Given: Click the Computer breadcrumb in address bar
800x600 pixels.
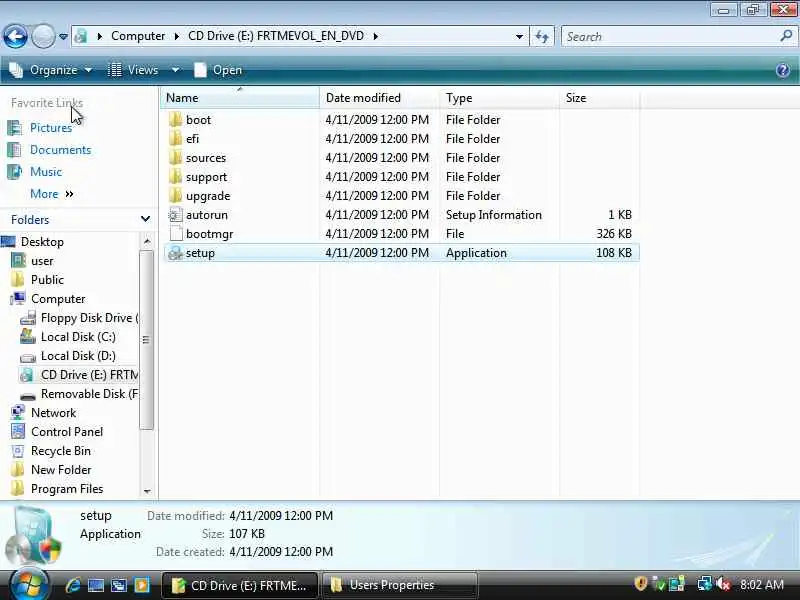Looking at the screenshot, I should pos(138,36).
